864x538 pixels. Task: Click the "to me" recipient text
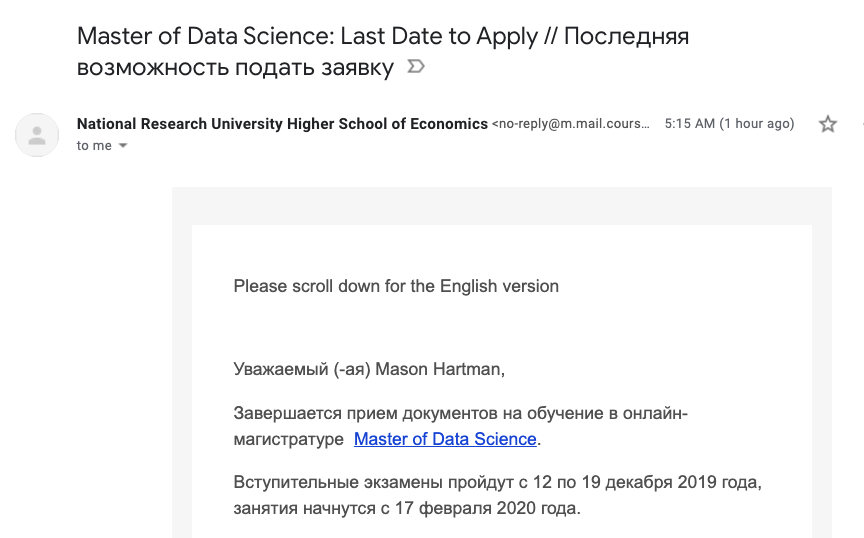[94, 146]
